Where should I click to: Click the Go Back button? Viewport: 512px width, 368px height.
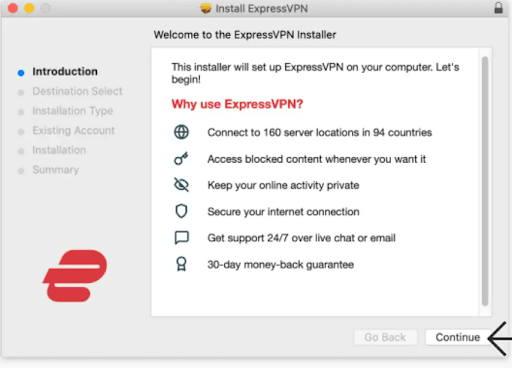click(x=385, y=337)
